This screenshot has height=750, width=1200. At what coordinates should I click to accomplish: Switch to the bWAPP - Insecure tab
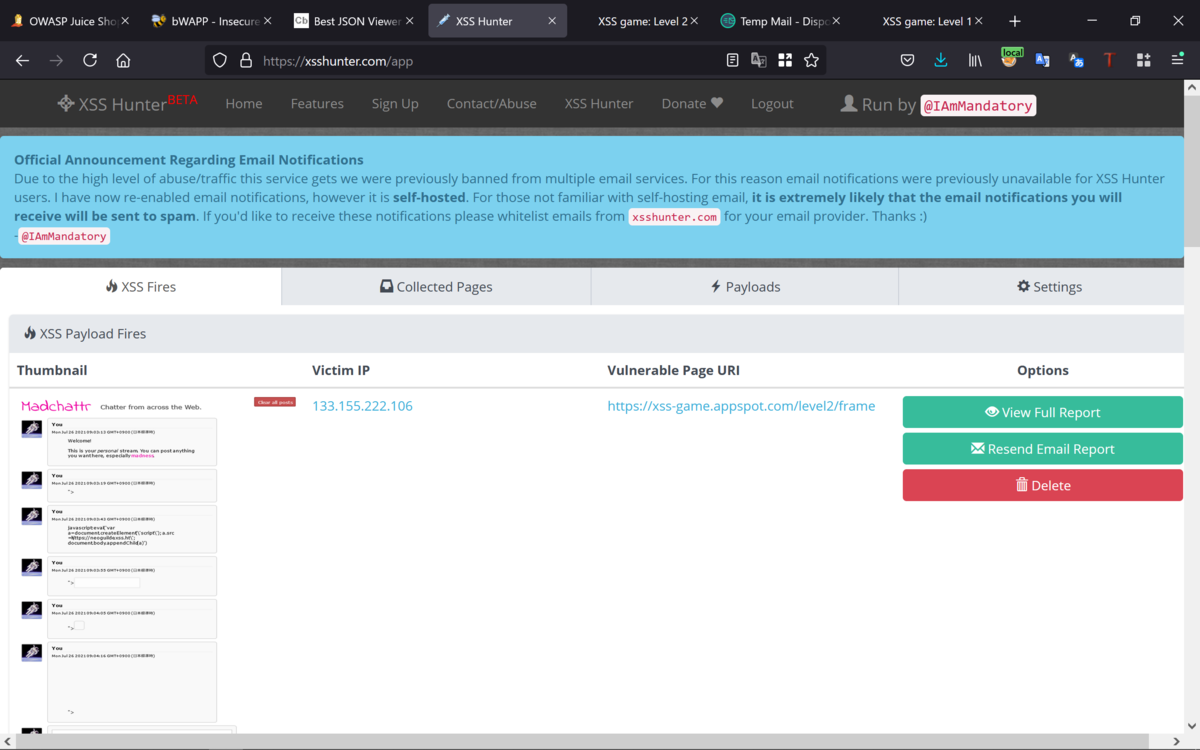(x=213, y=21)
